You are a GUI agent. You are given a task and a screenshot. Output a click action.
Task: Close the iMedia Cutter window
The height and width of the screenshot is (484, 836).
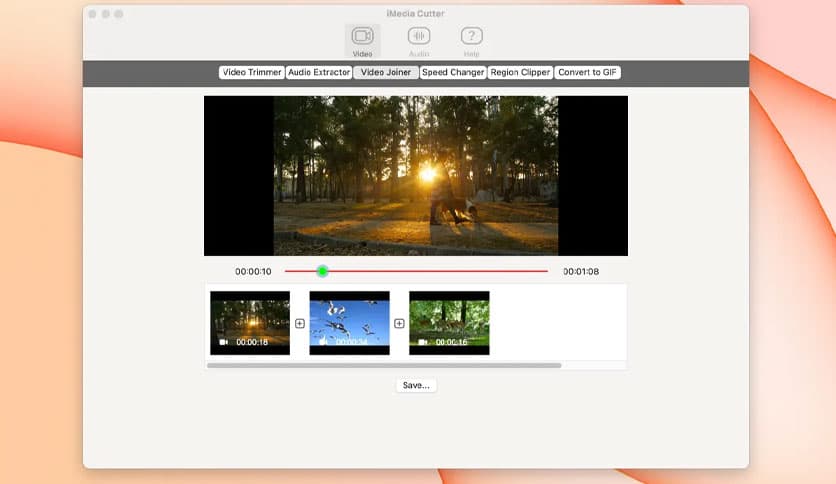[92, 14]
